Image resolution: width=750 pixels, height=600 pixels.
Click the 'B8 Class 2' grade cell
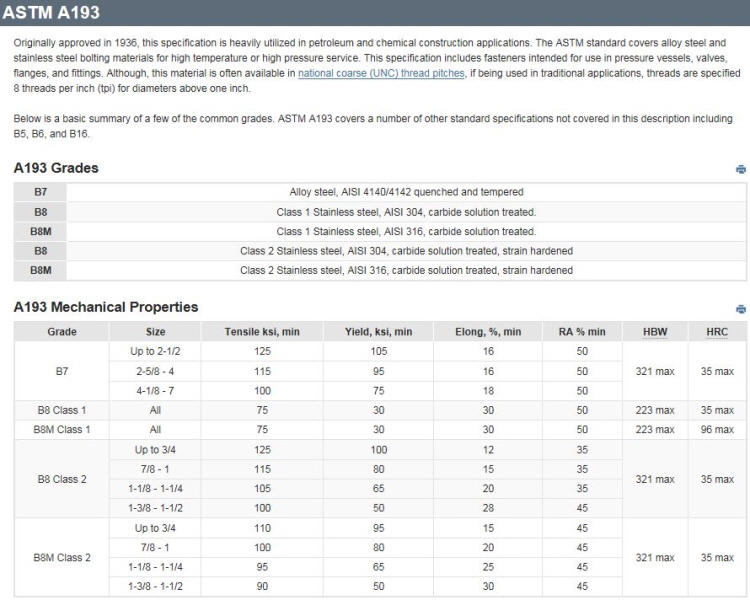pyautogui.click(x=62, y=479)
